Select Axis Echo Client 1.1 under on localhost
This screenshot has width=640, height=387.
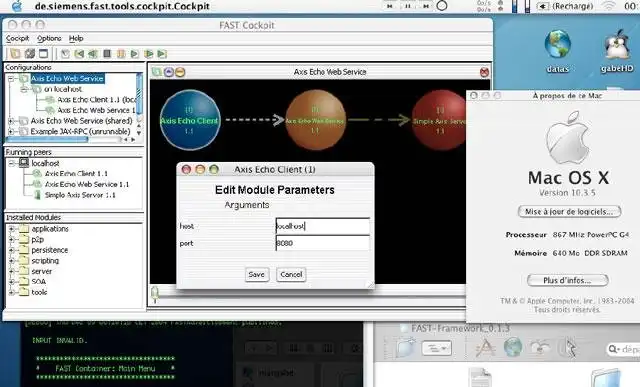coord(97,100)
